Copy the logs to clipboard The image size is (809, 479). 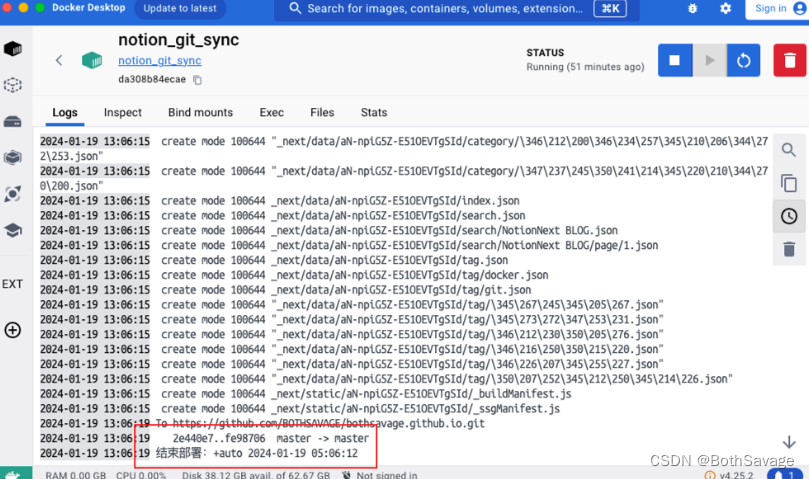pos(789,183)
